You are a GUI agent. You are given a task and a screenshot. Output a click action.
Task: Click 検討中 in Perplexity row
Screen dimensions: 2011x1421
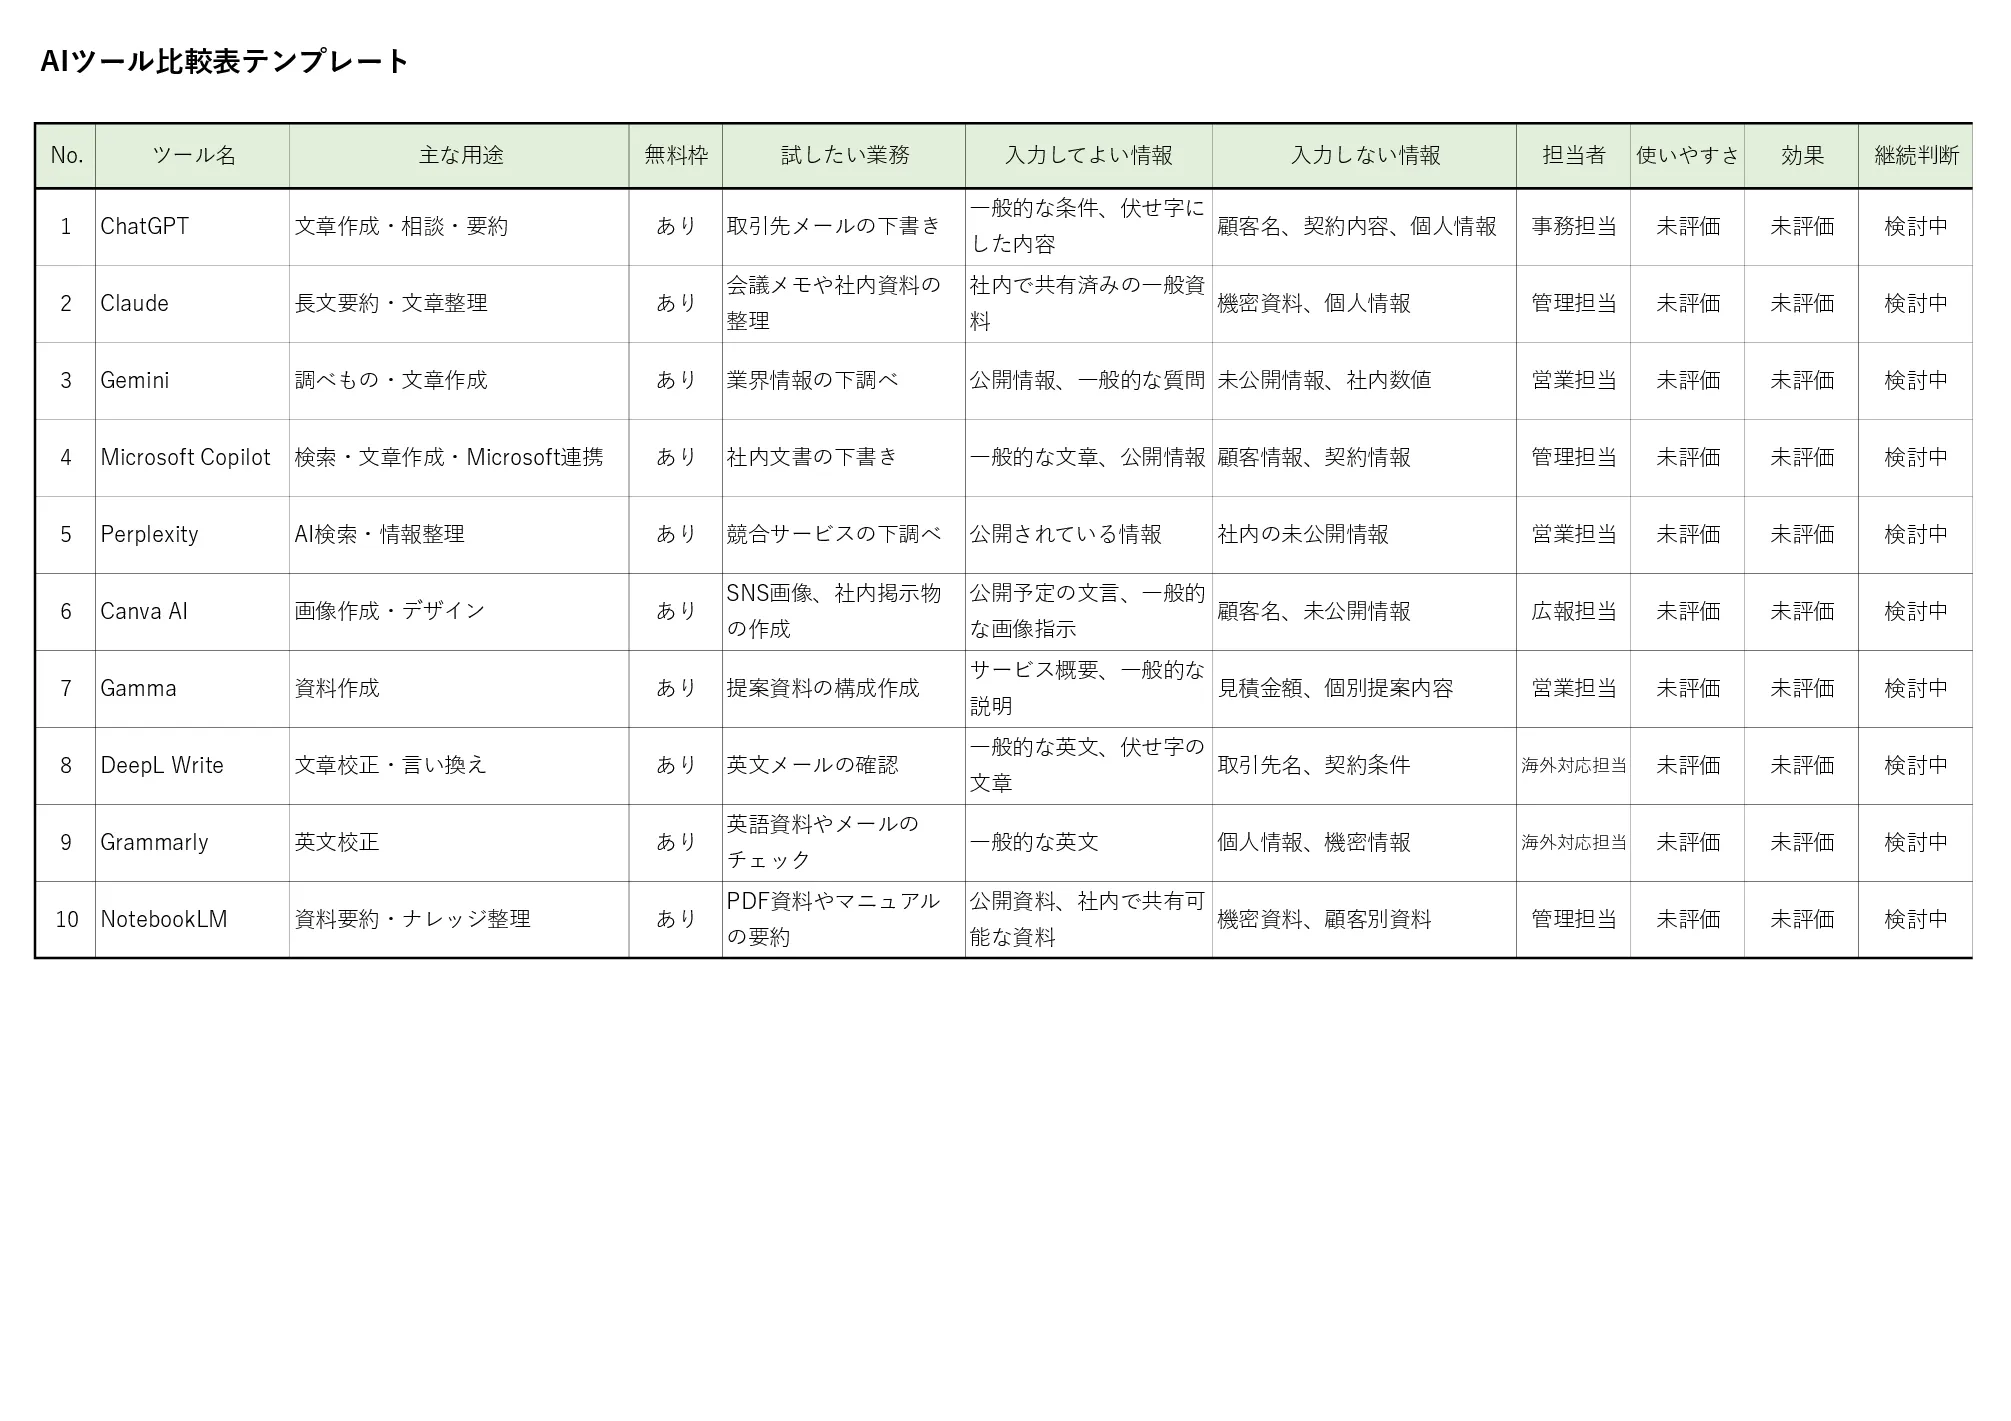(x=1916, y=535)
